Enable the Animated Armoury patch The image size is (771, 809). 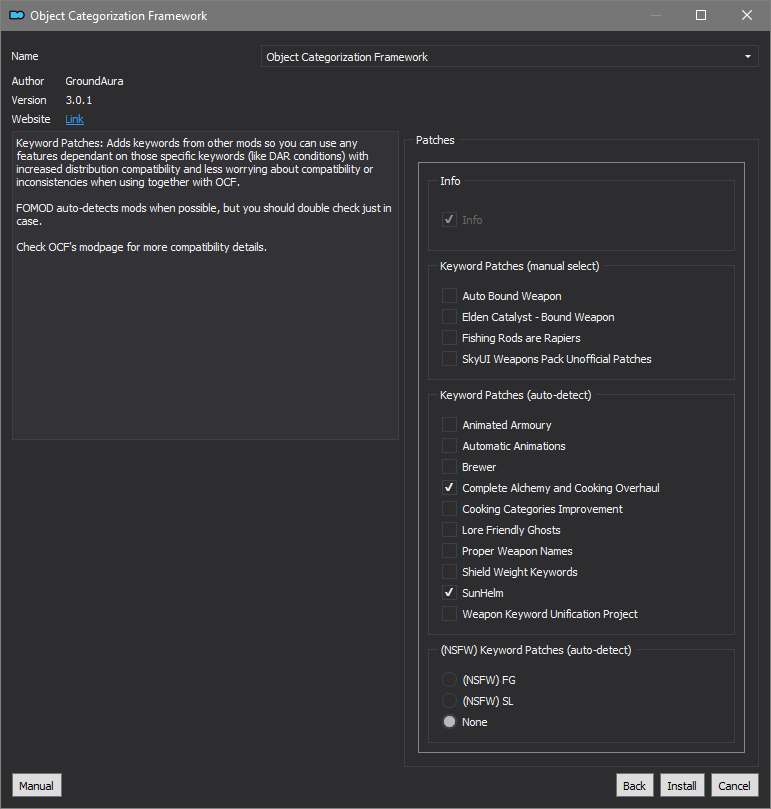(449, 425)
